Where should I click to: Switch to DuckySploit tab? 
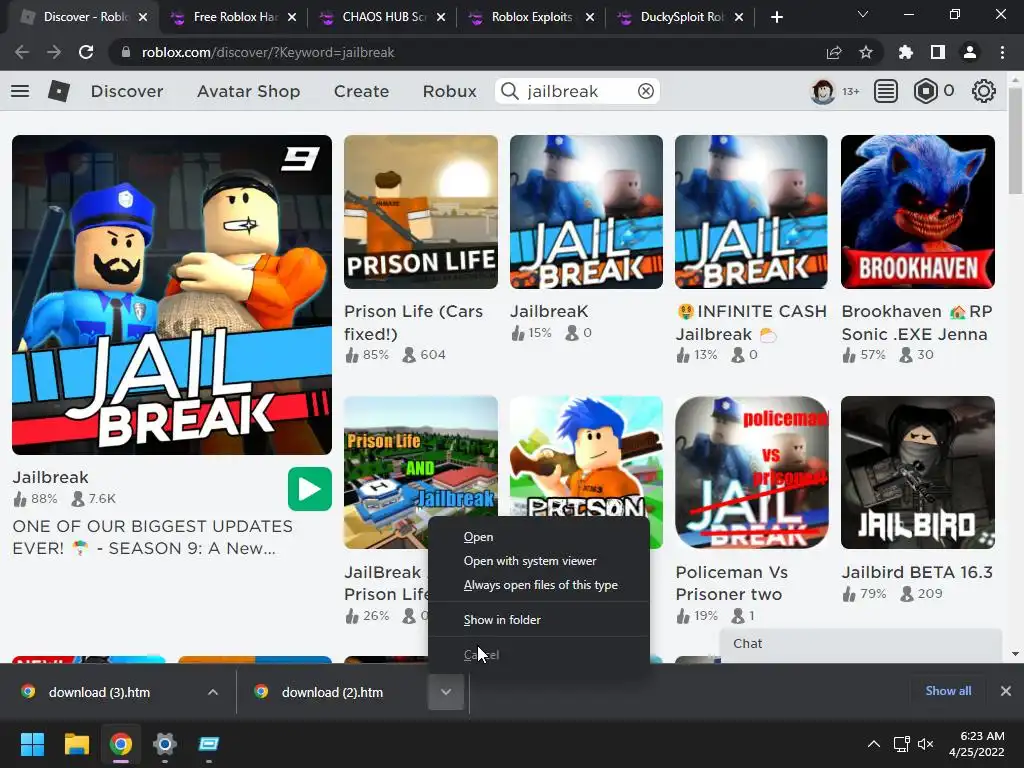click(x=671, y=17)
